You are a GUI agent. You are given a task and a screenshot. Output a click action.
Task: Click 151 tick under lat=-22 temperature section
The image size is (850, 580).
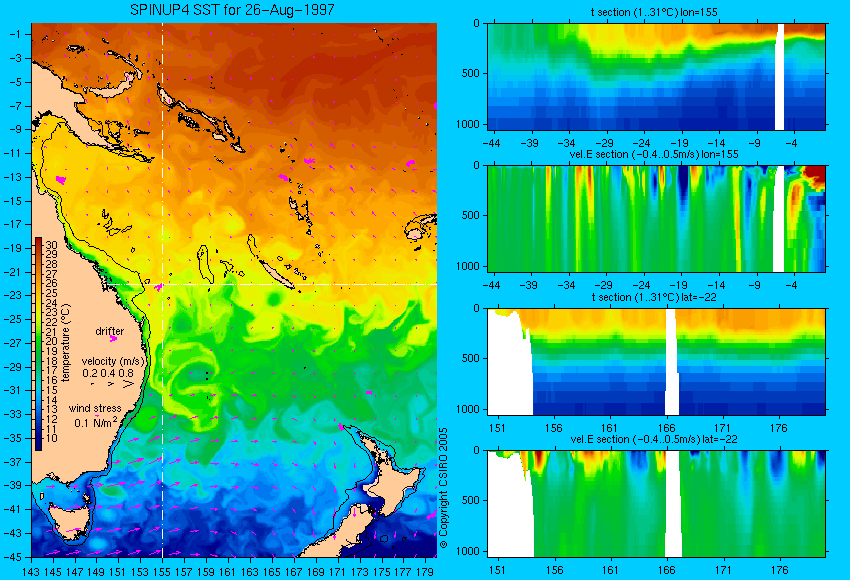(x=497, y=428)
